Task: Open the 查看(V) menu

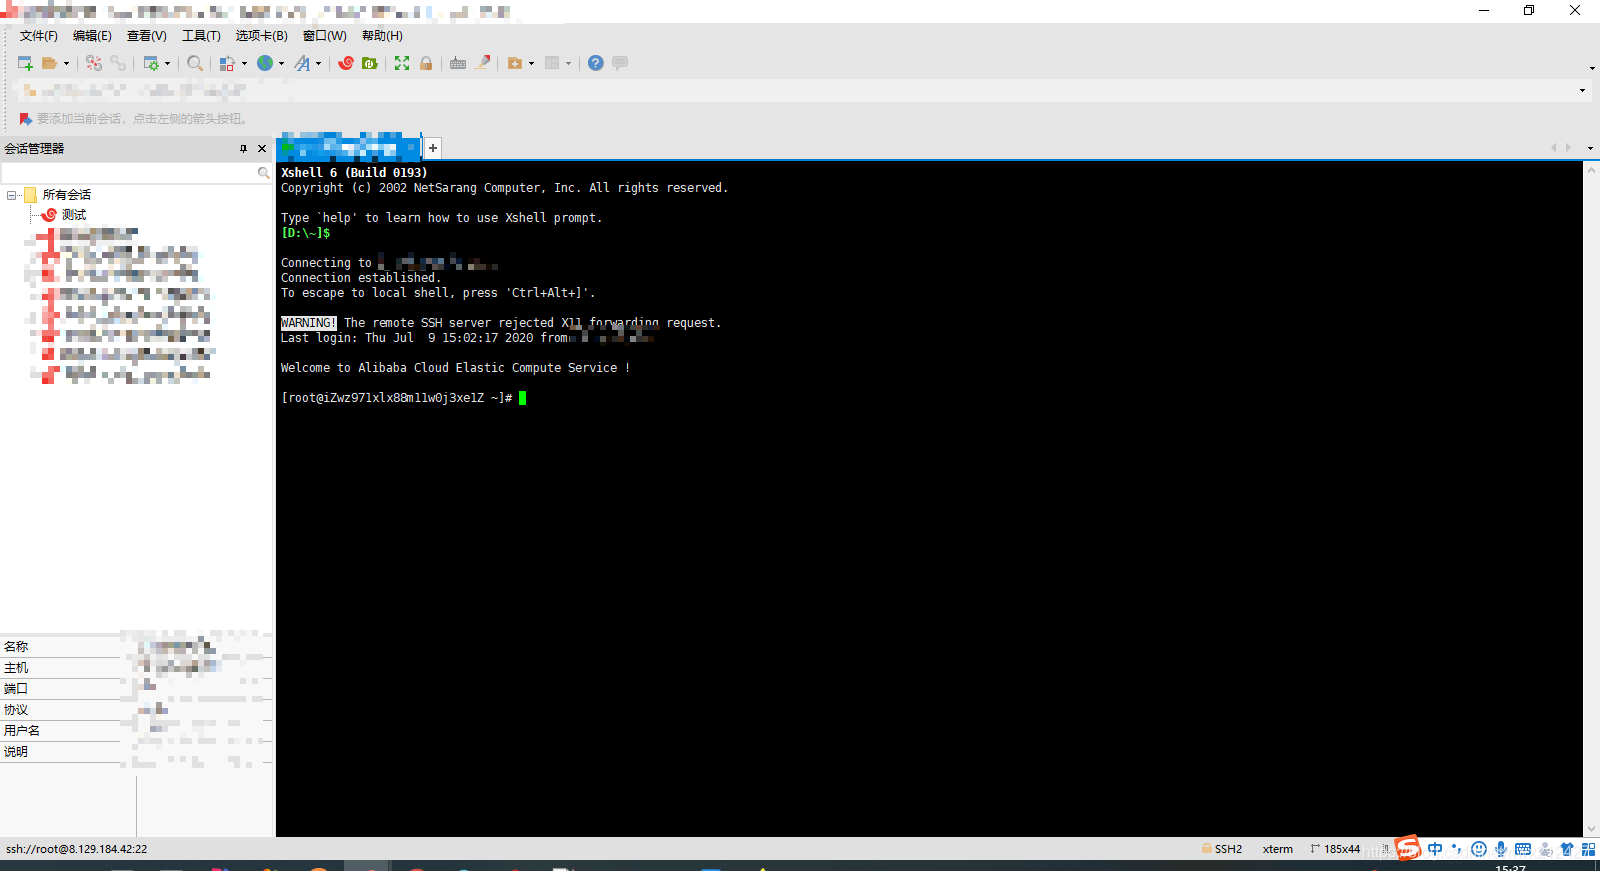Action: coord(146,36)
